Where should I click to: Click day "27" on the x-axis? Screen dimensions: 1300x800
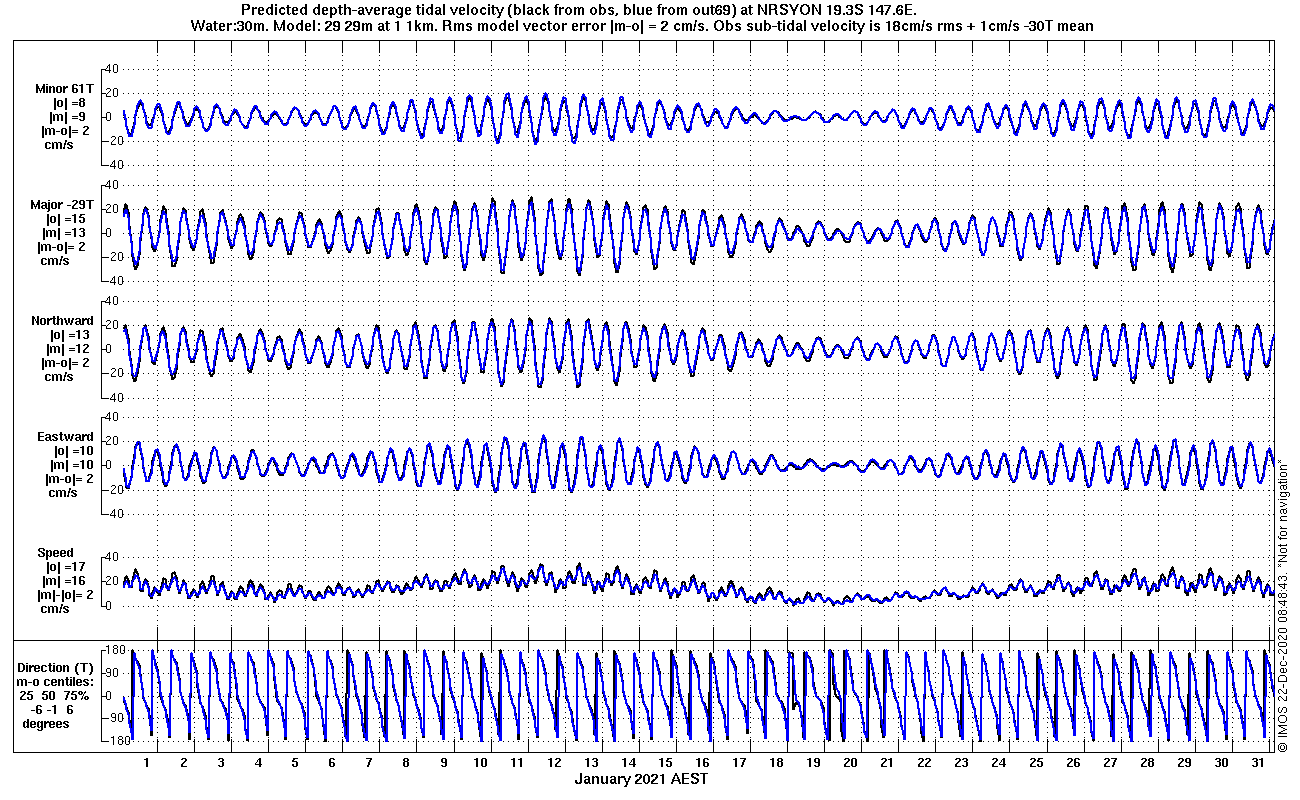pos(1109,763)
